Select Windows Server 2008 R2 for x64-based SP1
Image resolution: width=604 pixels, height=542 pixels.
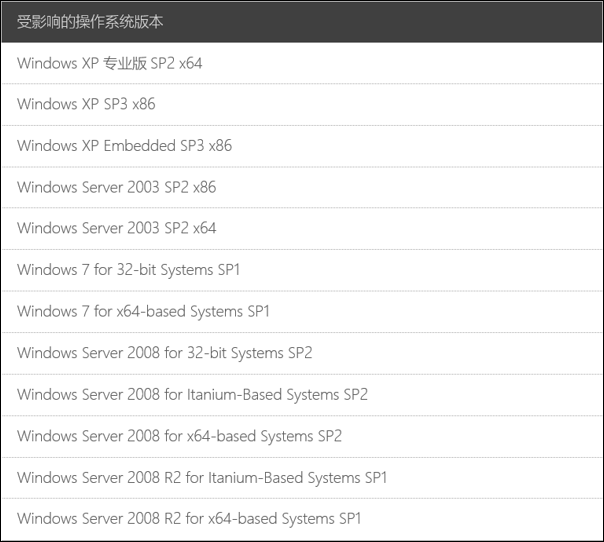302,519
